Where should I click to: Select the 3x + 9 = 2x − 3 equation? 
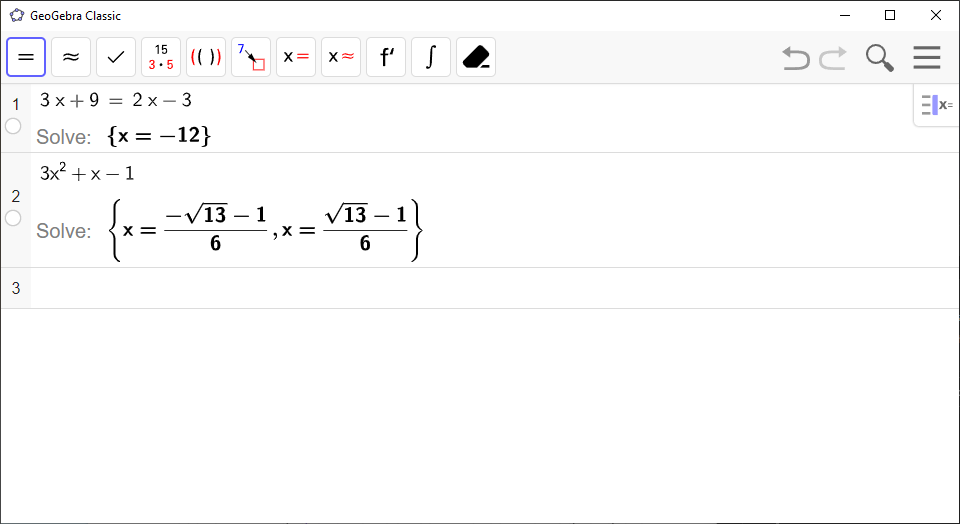(x=116, y=100)
